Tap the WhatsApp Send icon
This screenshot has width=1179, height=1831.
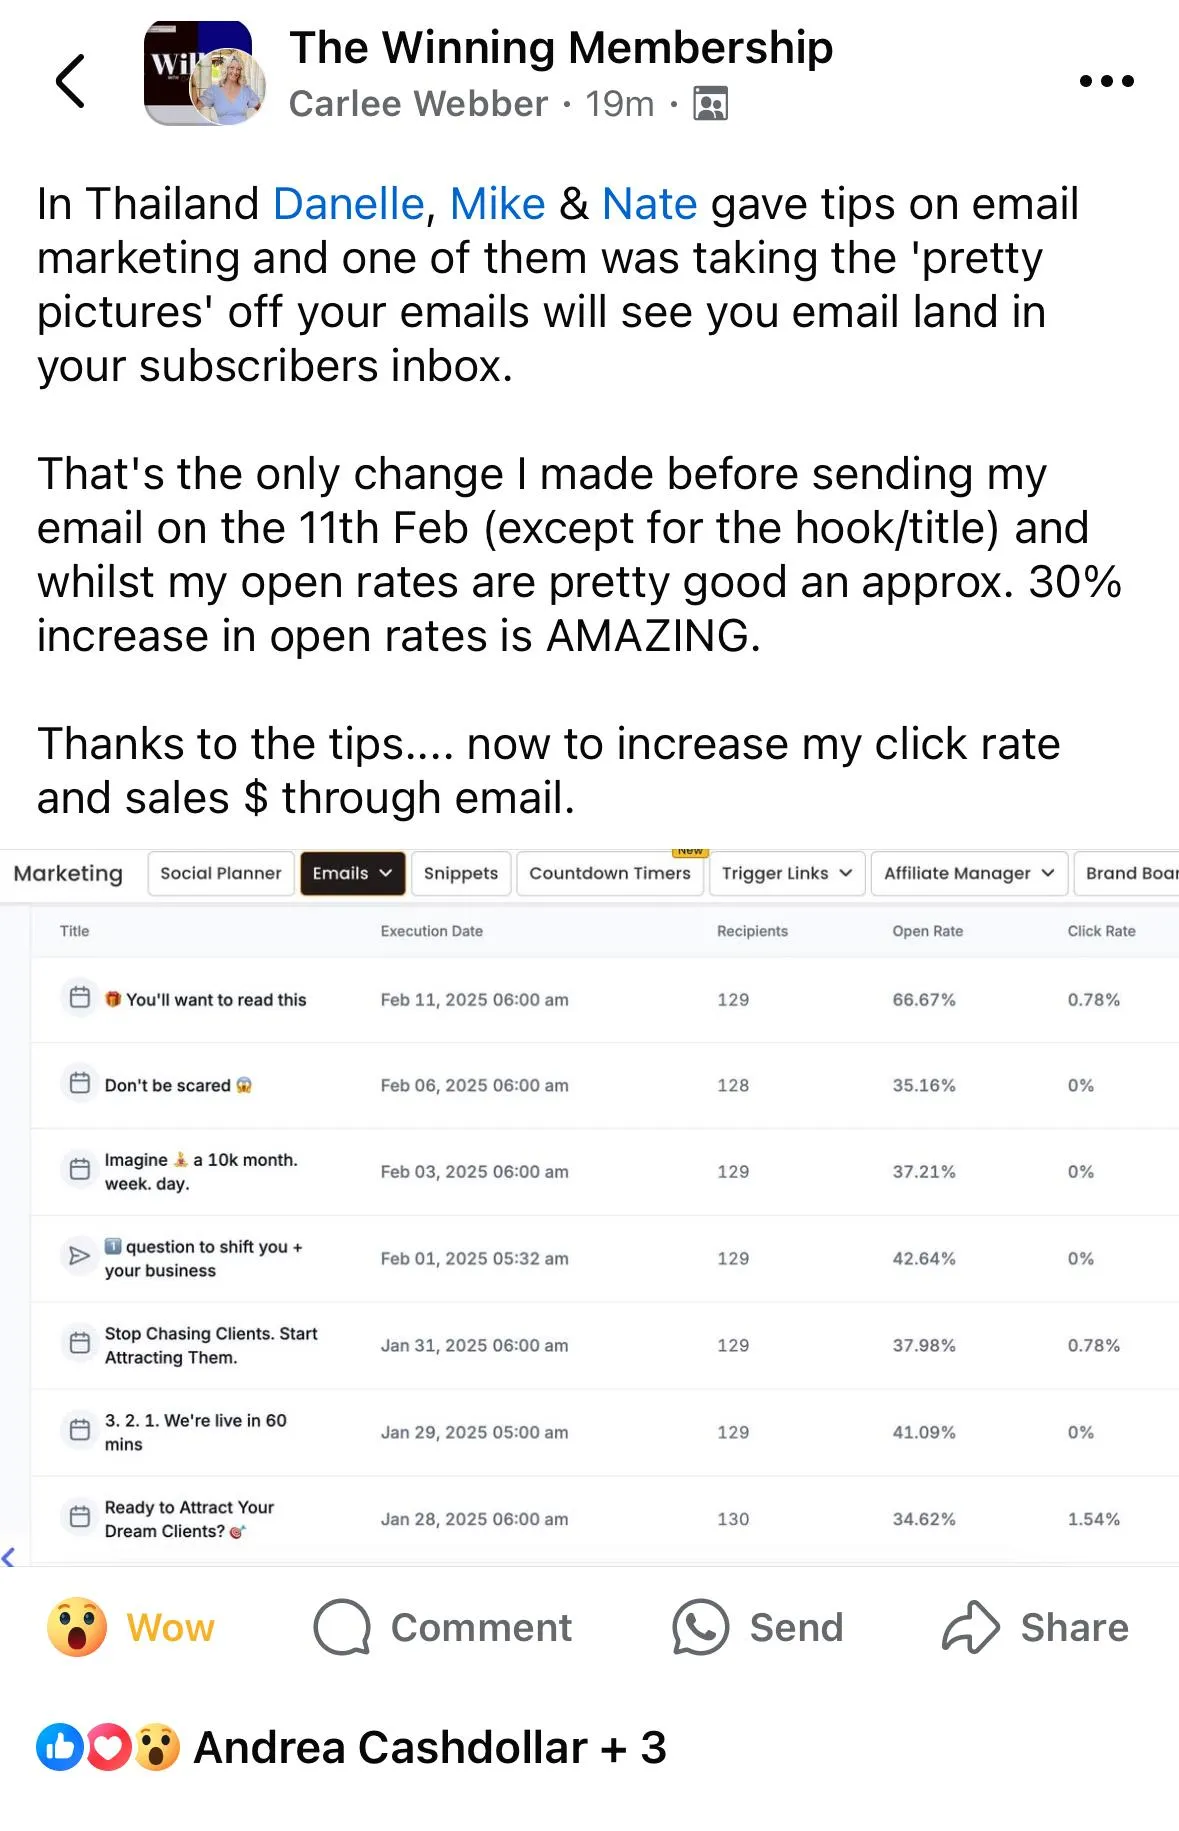click(x=700, y=1627)
